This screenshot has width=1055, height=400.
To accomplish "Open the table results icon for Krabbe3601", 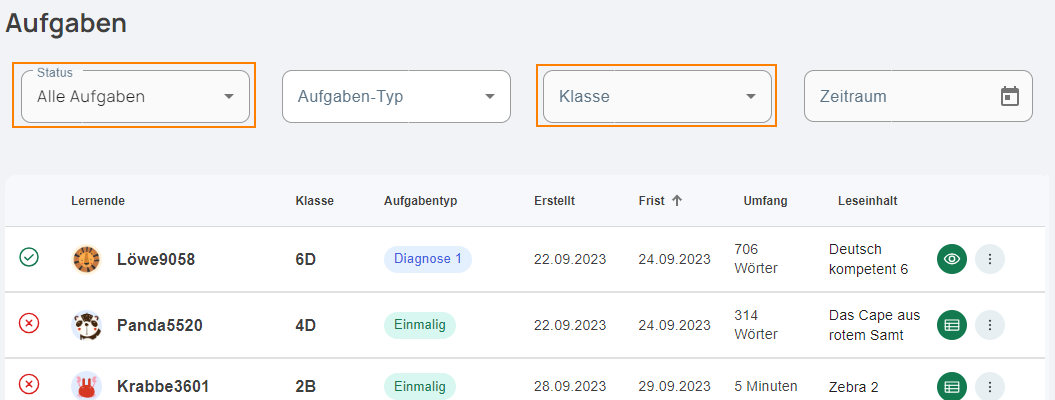I will click(x=951, y=387).
